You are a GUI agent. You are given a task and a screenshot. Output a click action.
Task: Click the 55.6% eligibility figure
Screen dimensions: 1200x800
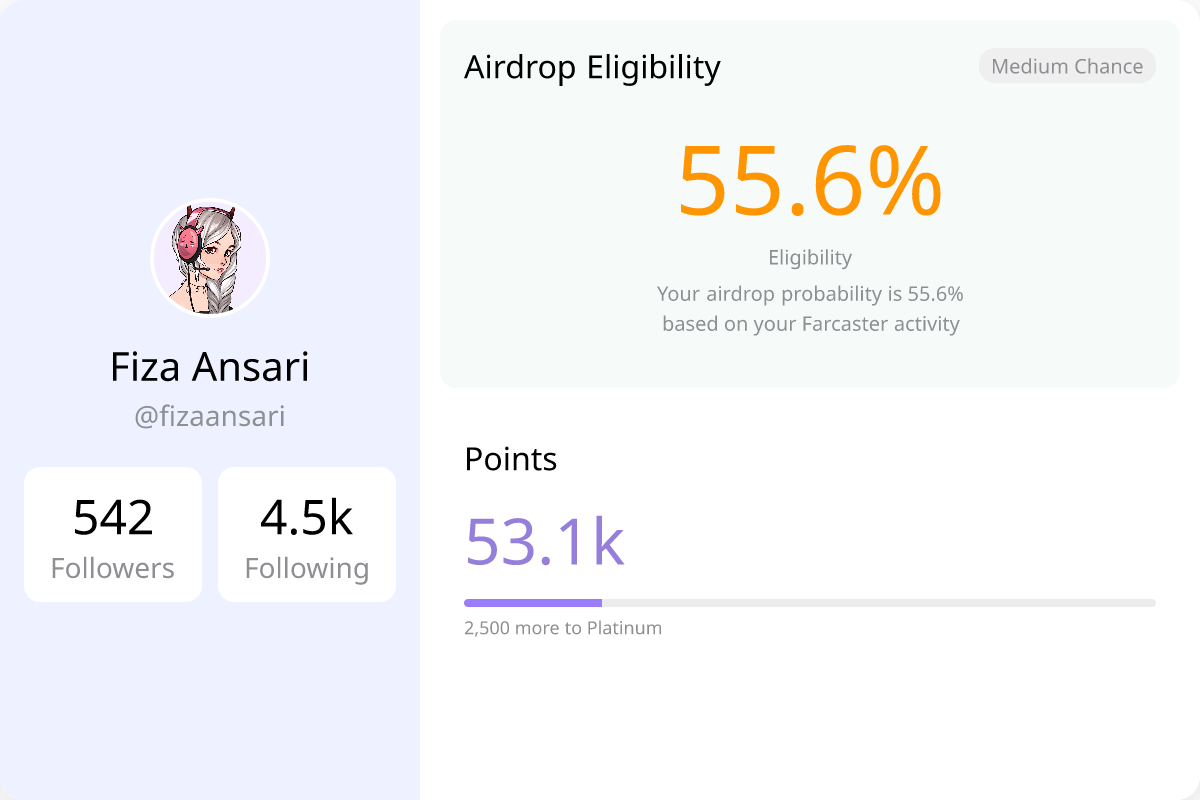[x=810, y=181]
